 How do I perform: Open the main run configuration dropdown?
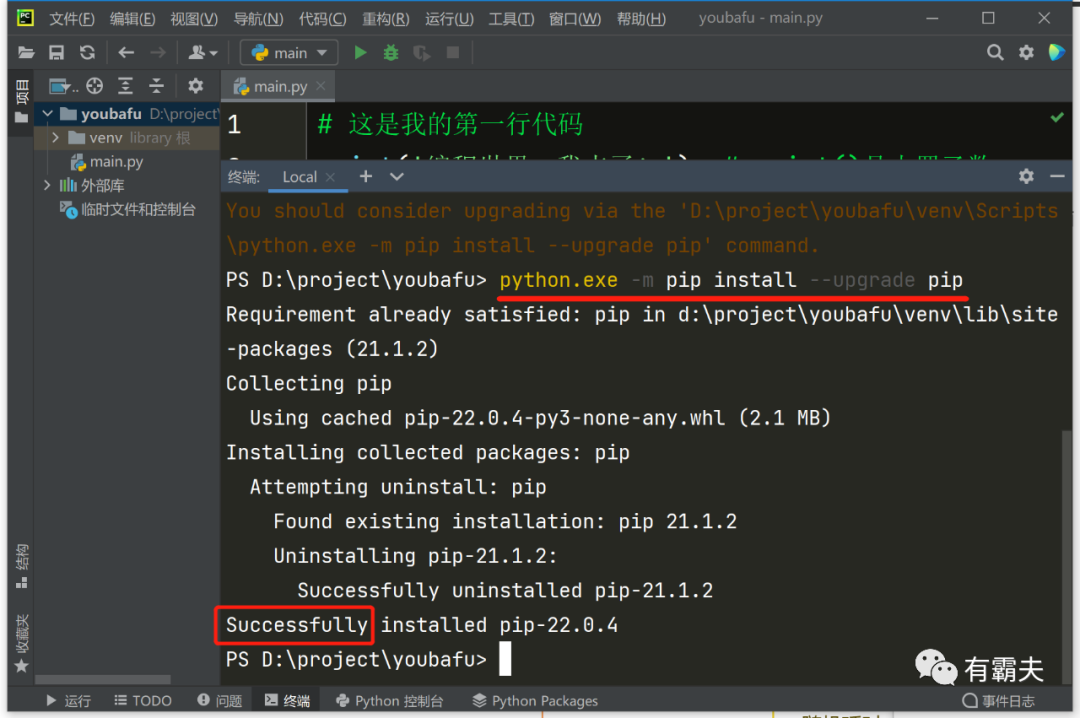289,53
